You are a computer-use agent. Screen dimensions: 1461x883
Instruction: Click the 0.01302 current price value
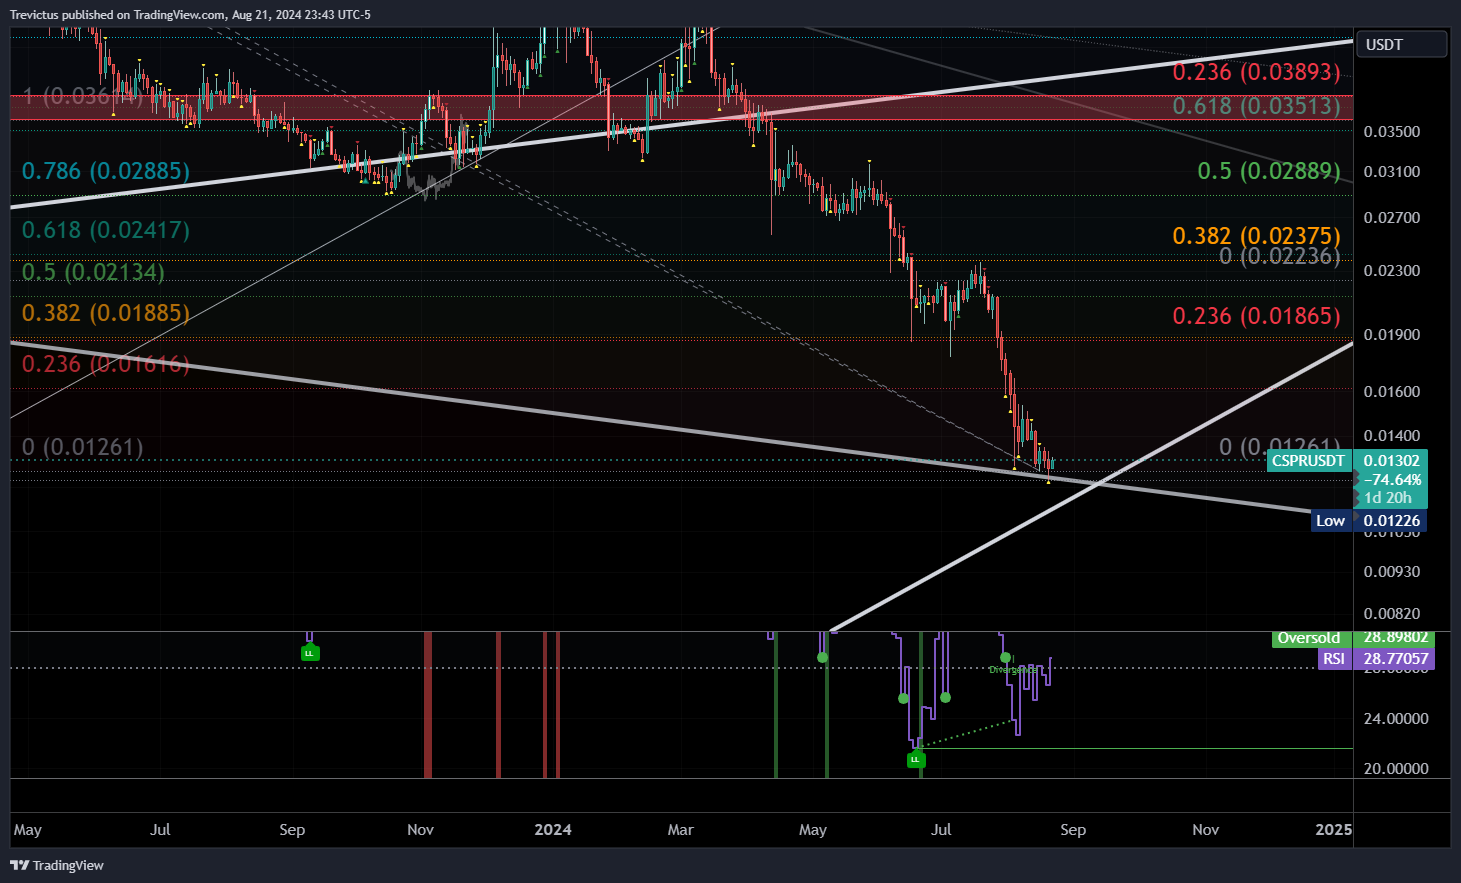pyautogui.click(x=1392, y=461)
